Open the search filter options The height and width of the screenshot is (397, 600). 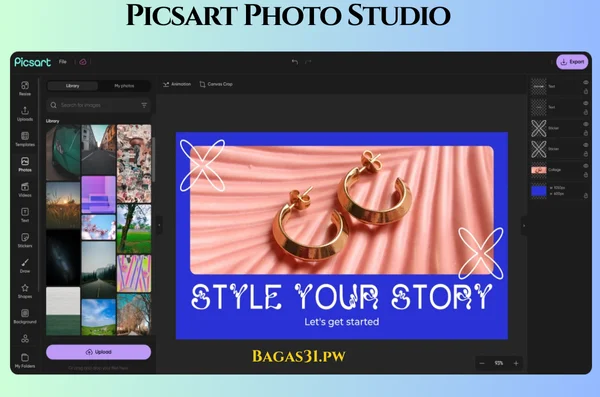pyautogui.click(x=144, y=105)
